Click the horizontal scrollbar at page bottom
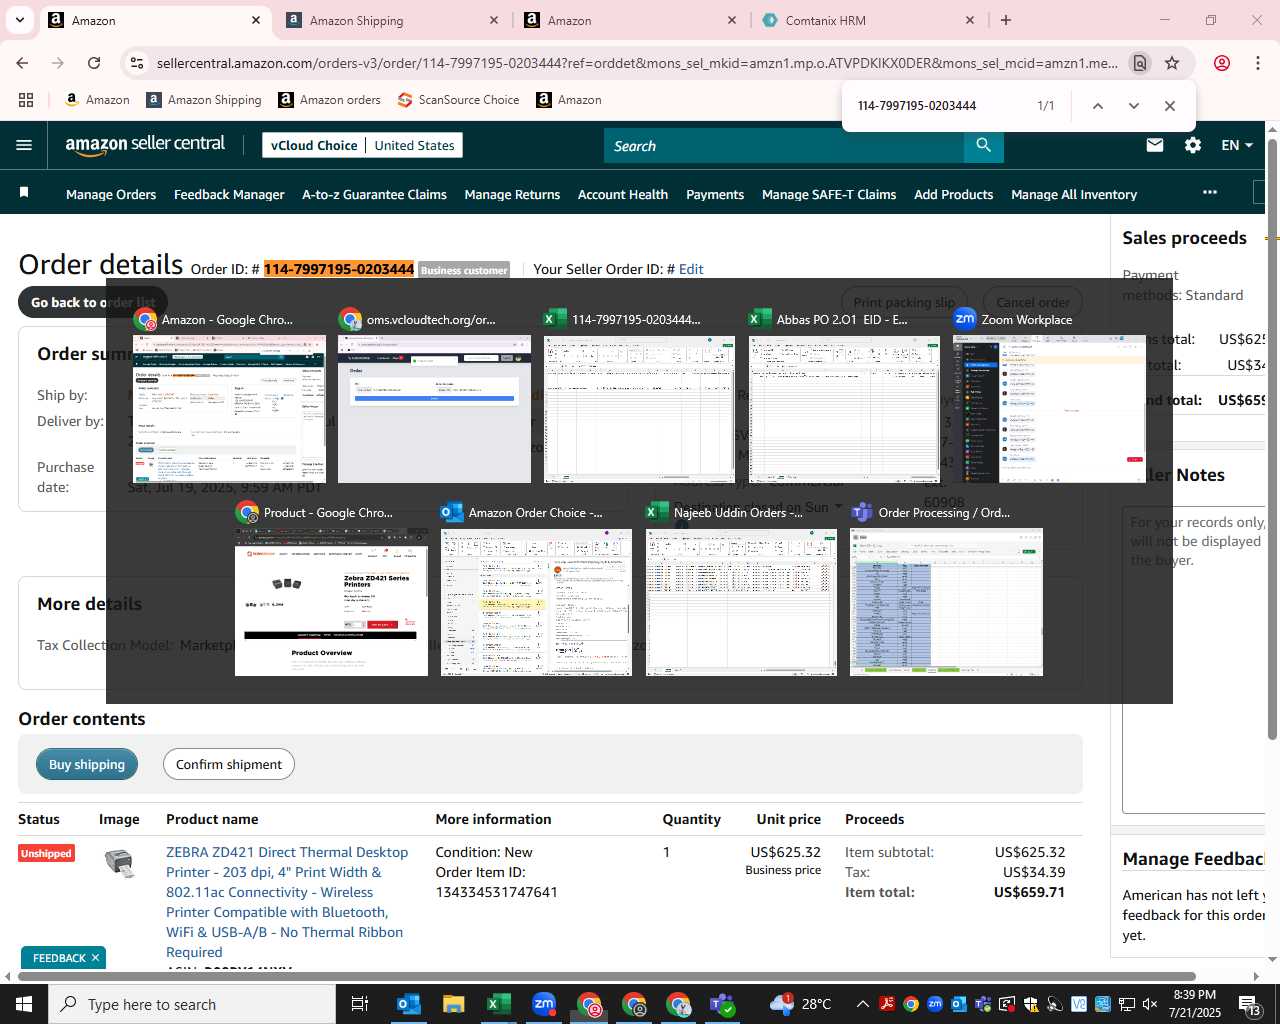This screenshot has width=1280, height=1024. coord(607,976)
